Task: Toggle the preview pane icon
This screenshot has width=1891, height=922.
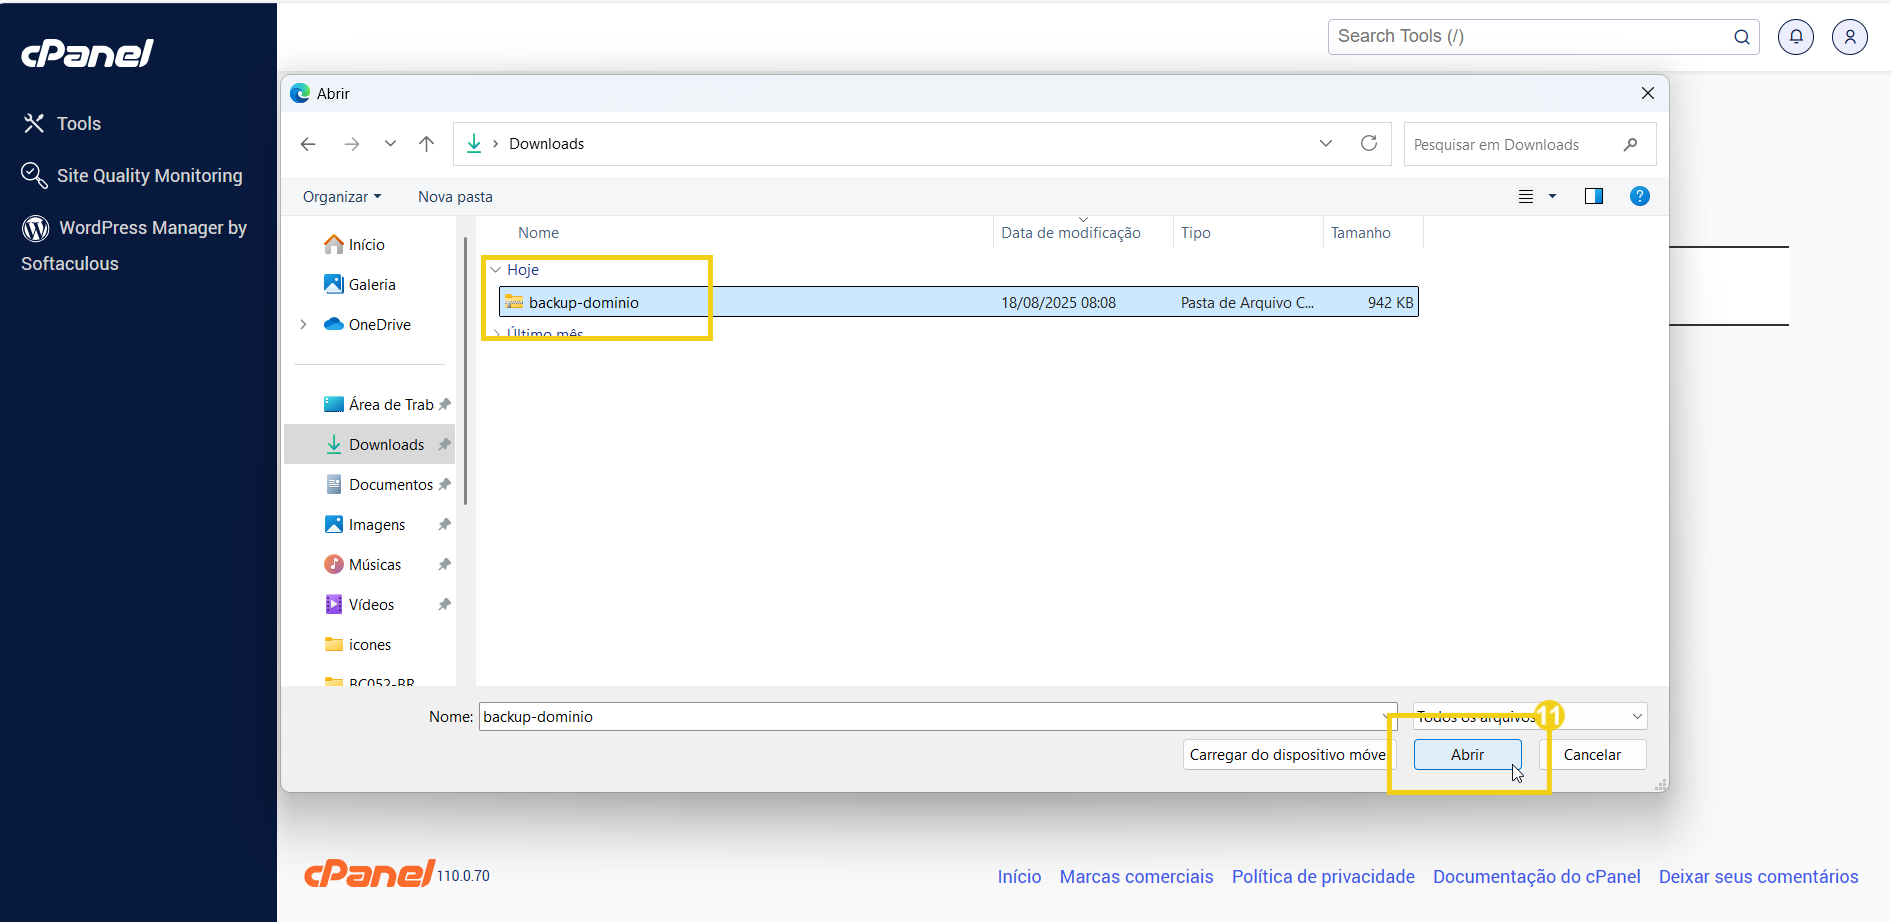Action: pos(1594,197)
